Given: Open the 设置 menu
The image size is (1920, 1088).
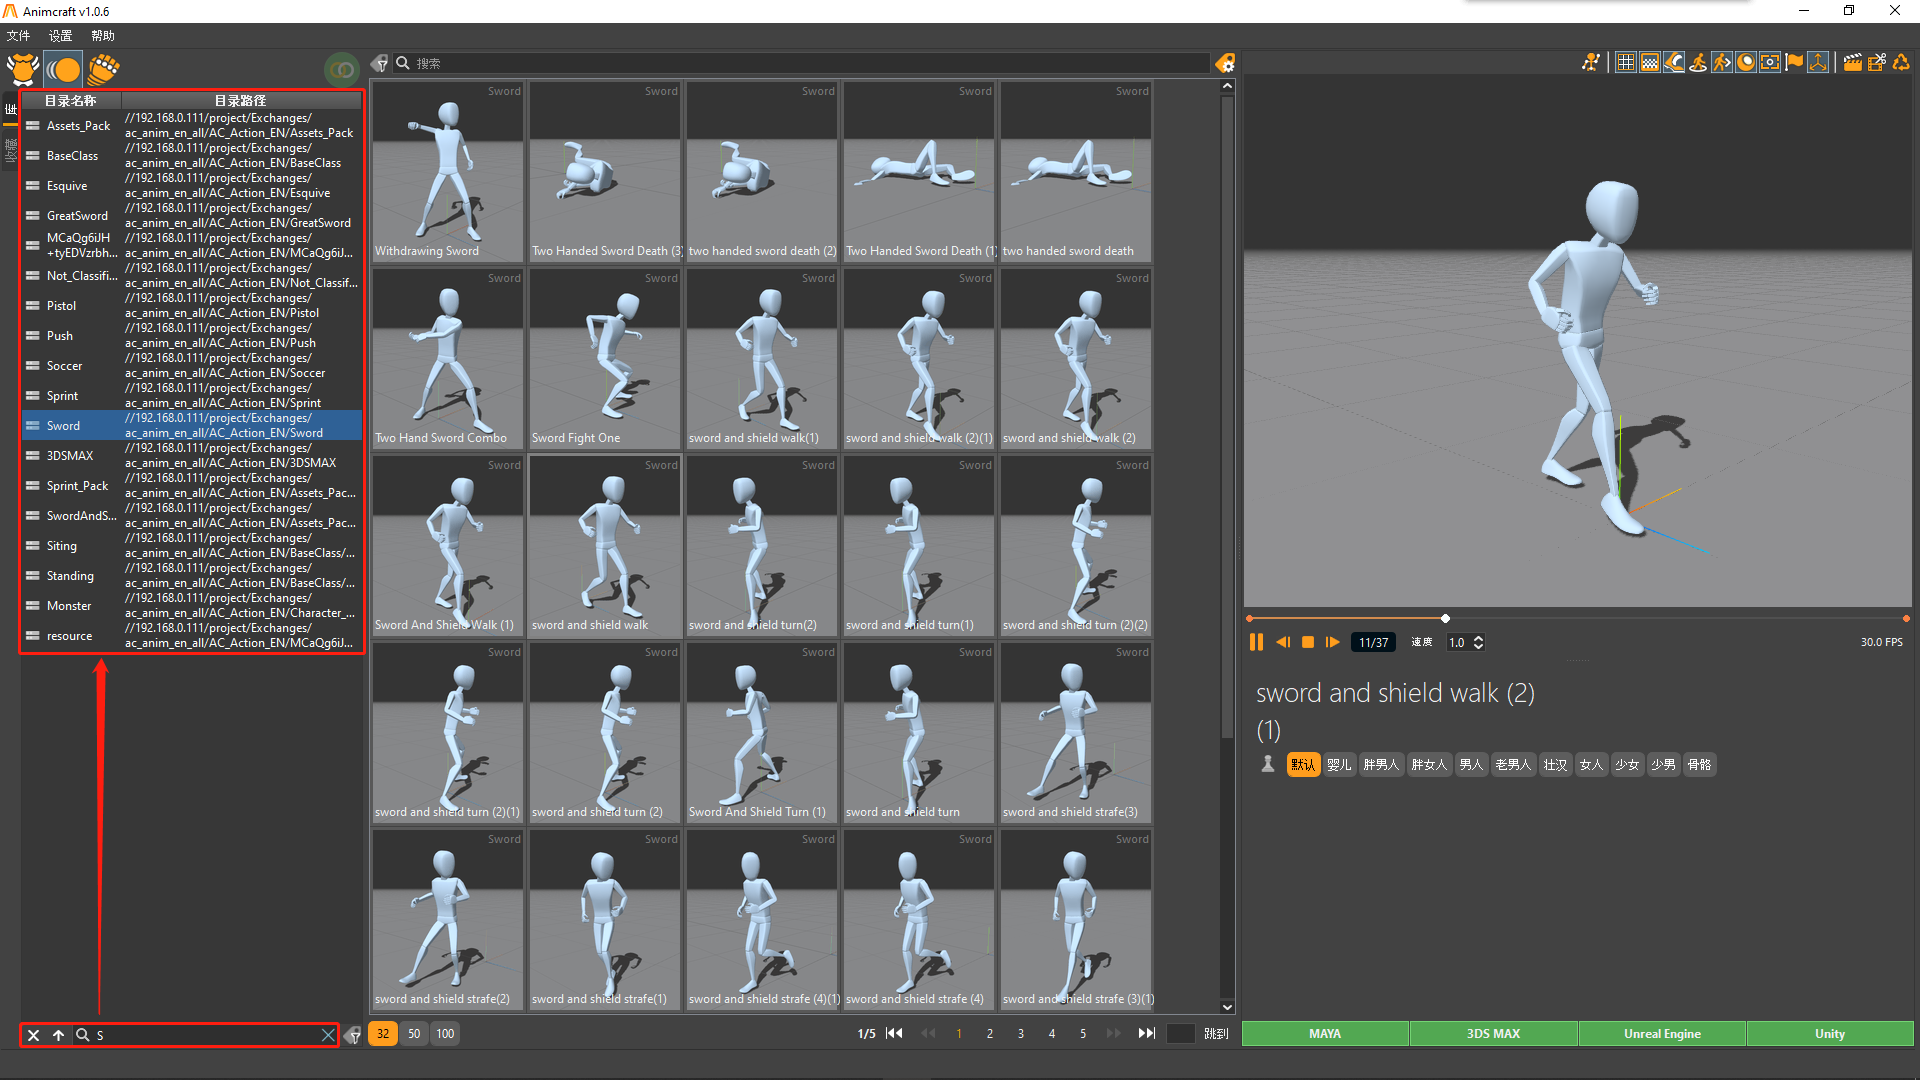Looking at the screenshot, I should tap(60, 36).
